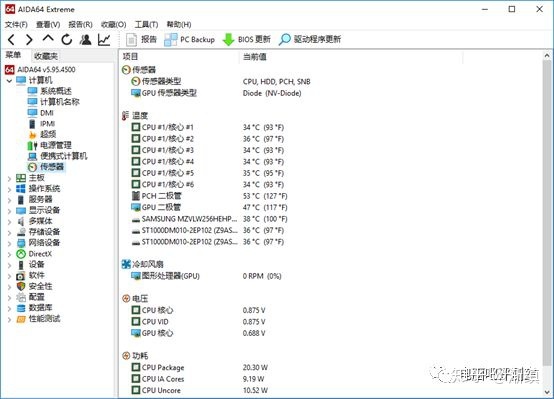Click the 设备 device icon in tree
The image size is (554, 399).
click(x=21, y=265)
